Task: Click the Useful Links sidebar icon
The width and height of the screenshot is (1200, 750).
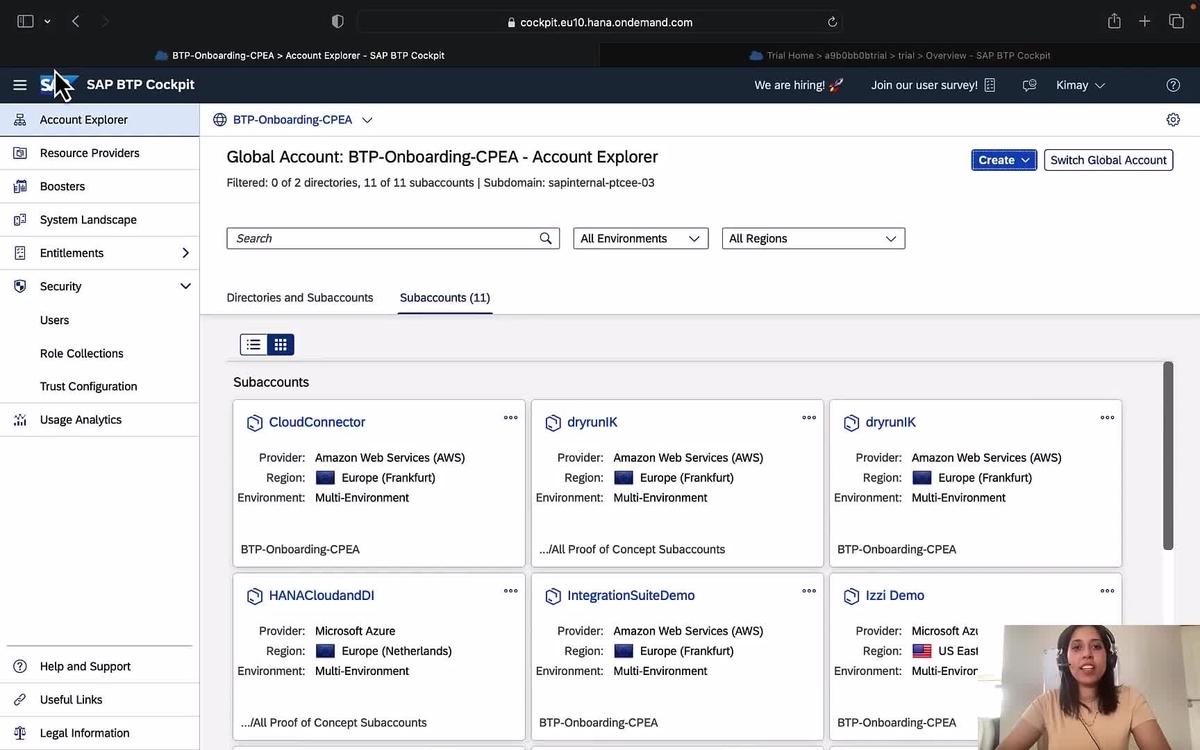Action: click(20, 700)
